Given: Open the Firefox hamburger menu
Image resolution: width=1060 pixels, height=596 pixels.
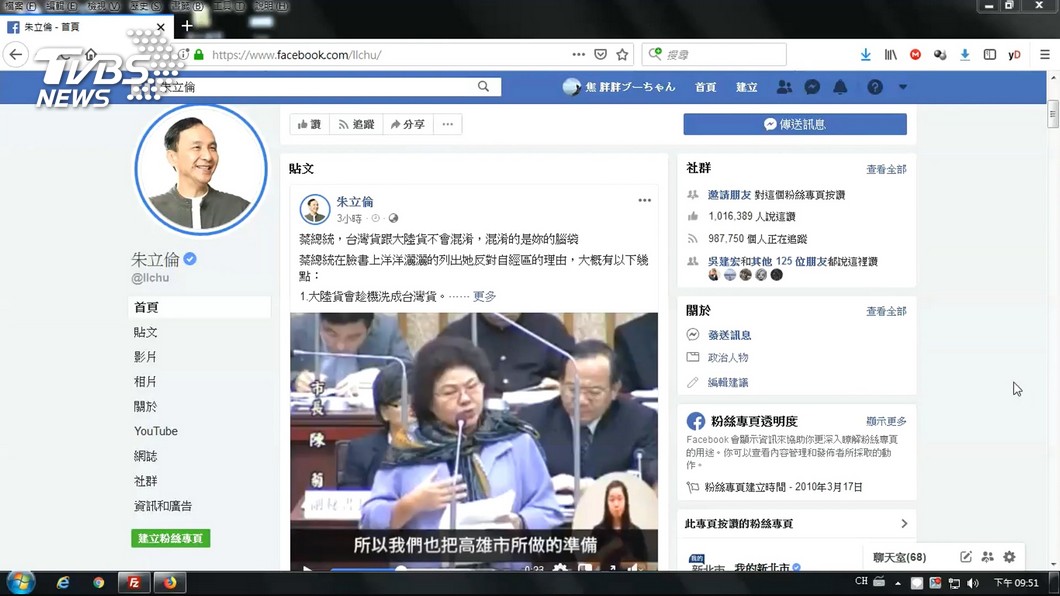Looking at the screenshot, I should point(1044,55).
